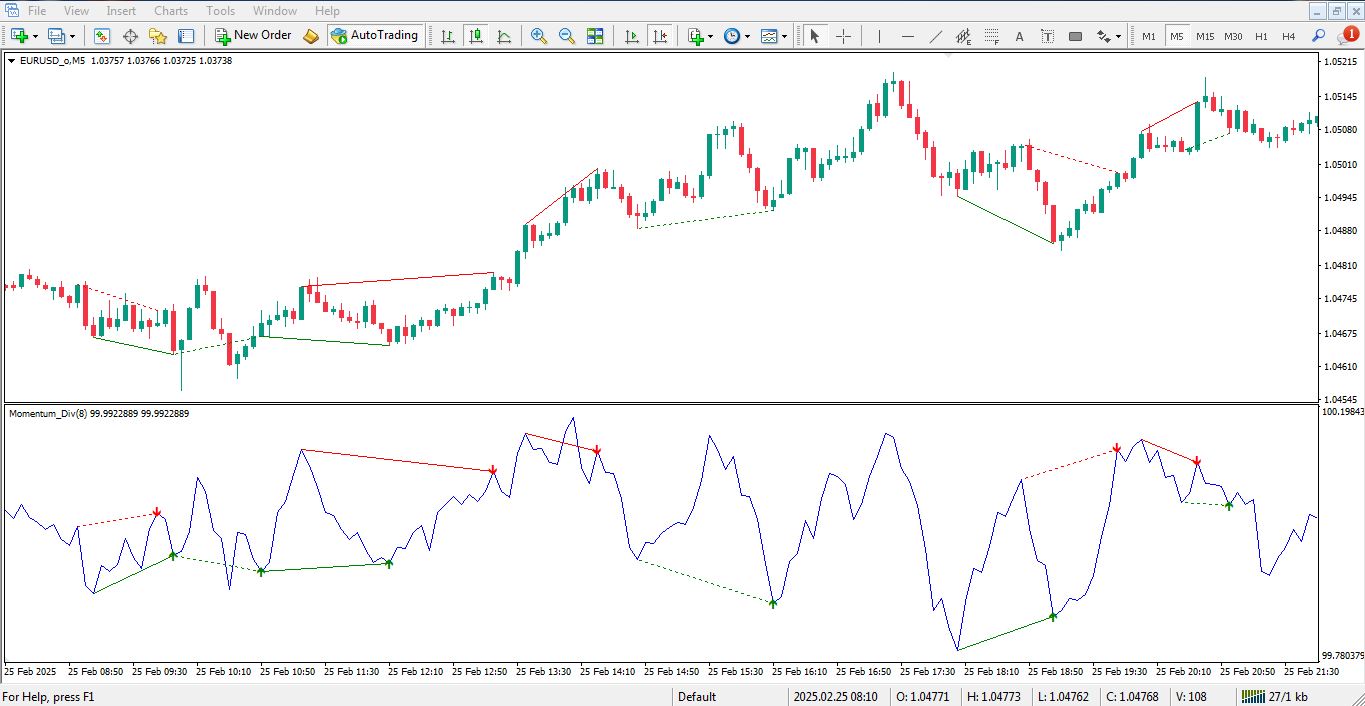Open the MetaEditor book icon
Image resolution: width=1365 pixels, height=706 pixels.
pos(311,36)
